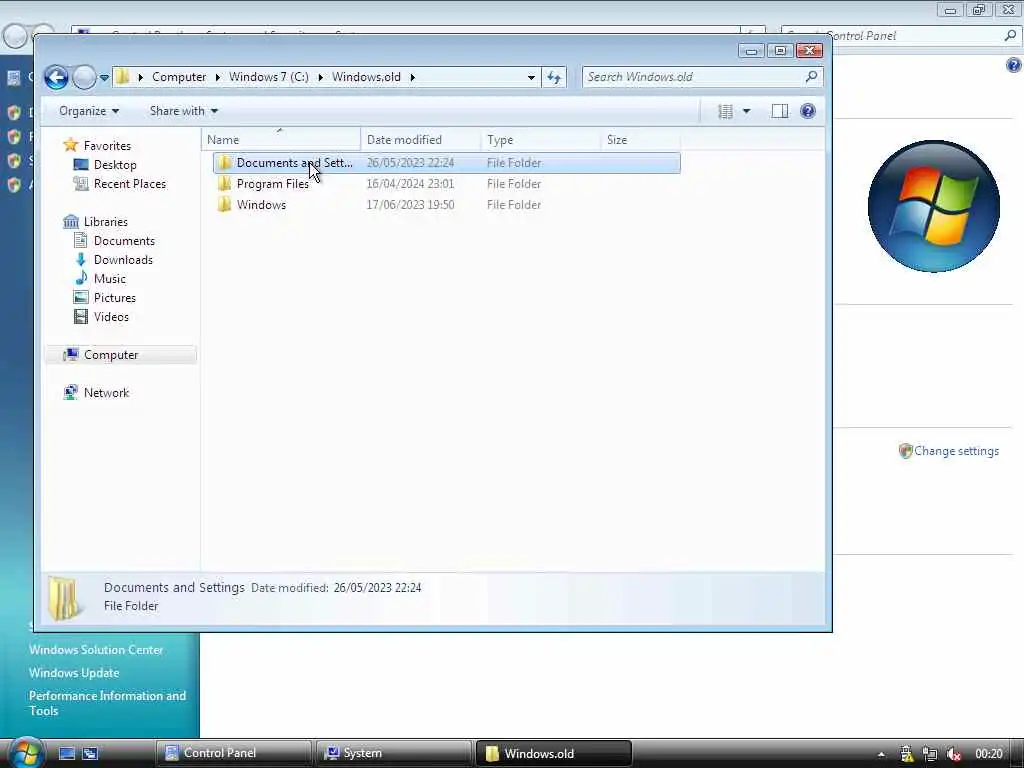Refresh the Windows.old folder view

point(554,77)
